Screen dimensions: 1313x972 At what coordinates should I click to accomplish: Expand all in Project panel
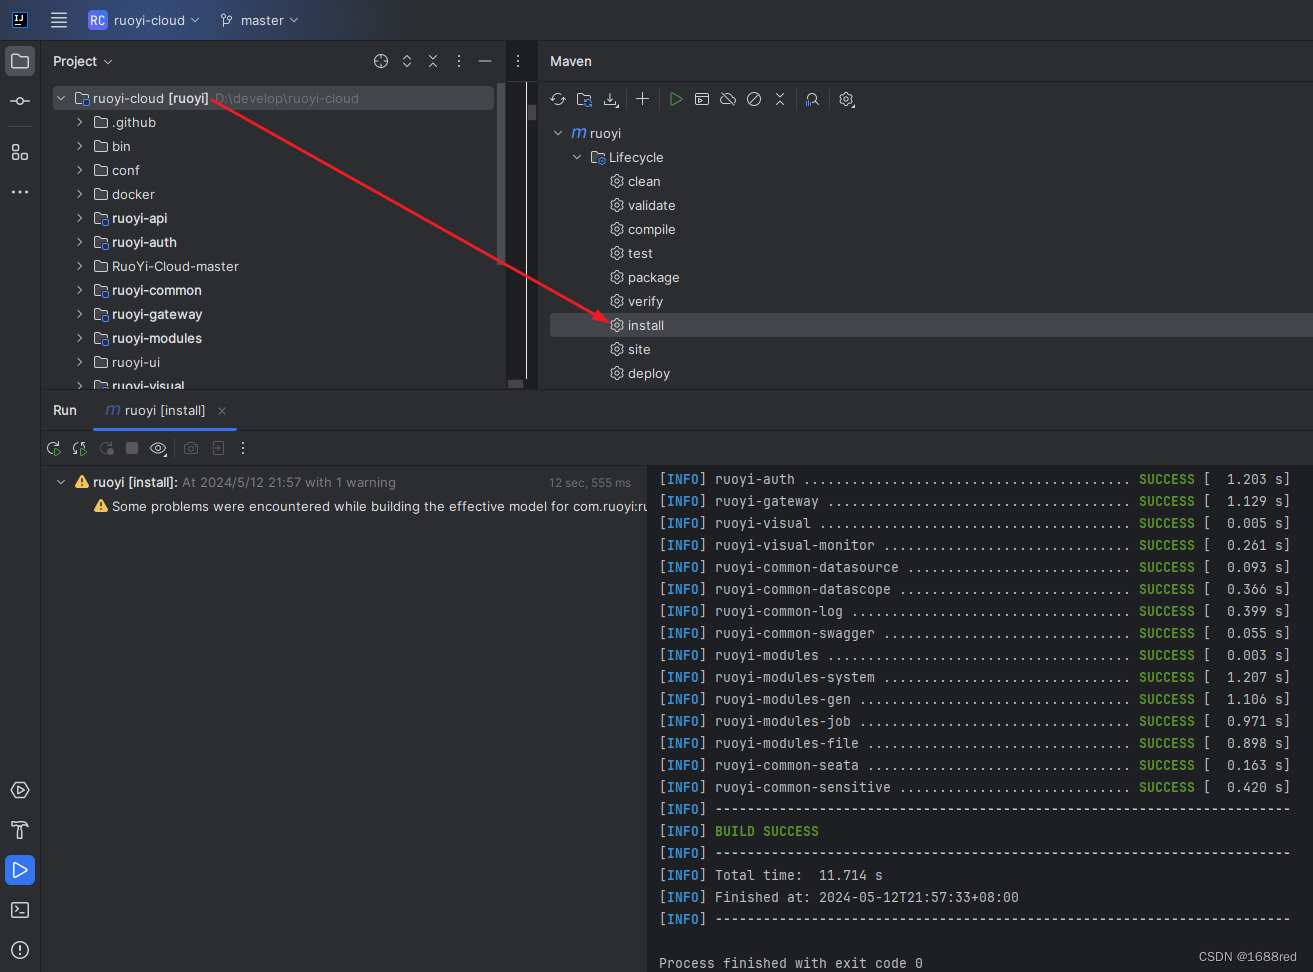(407, 61)
